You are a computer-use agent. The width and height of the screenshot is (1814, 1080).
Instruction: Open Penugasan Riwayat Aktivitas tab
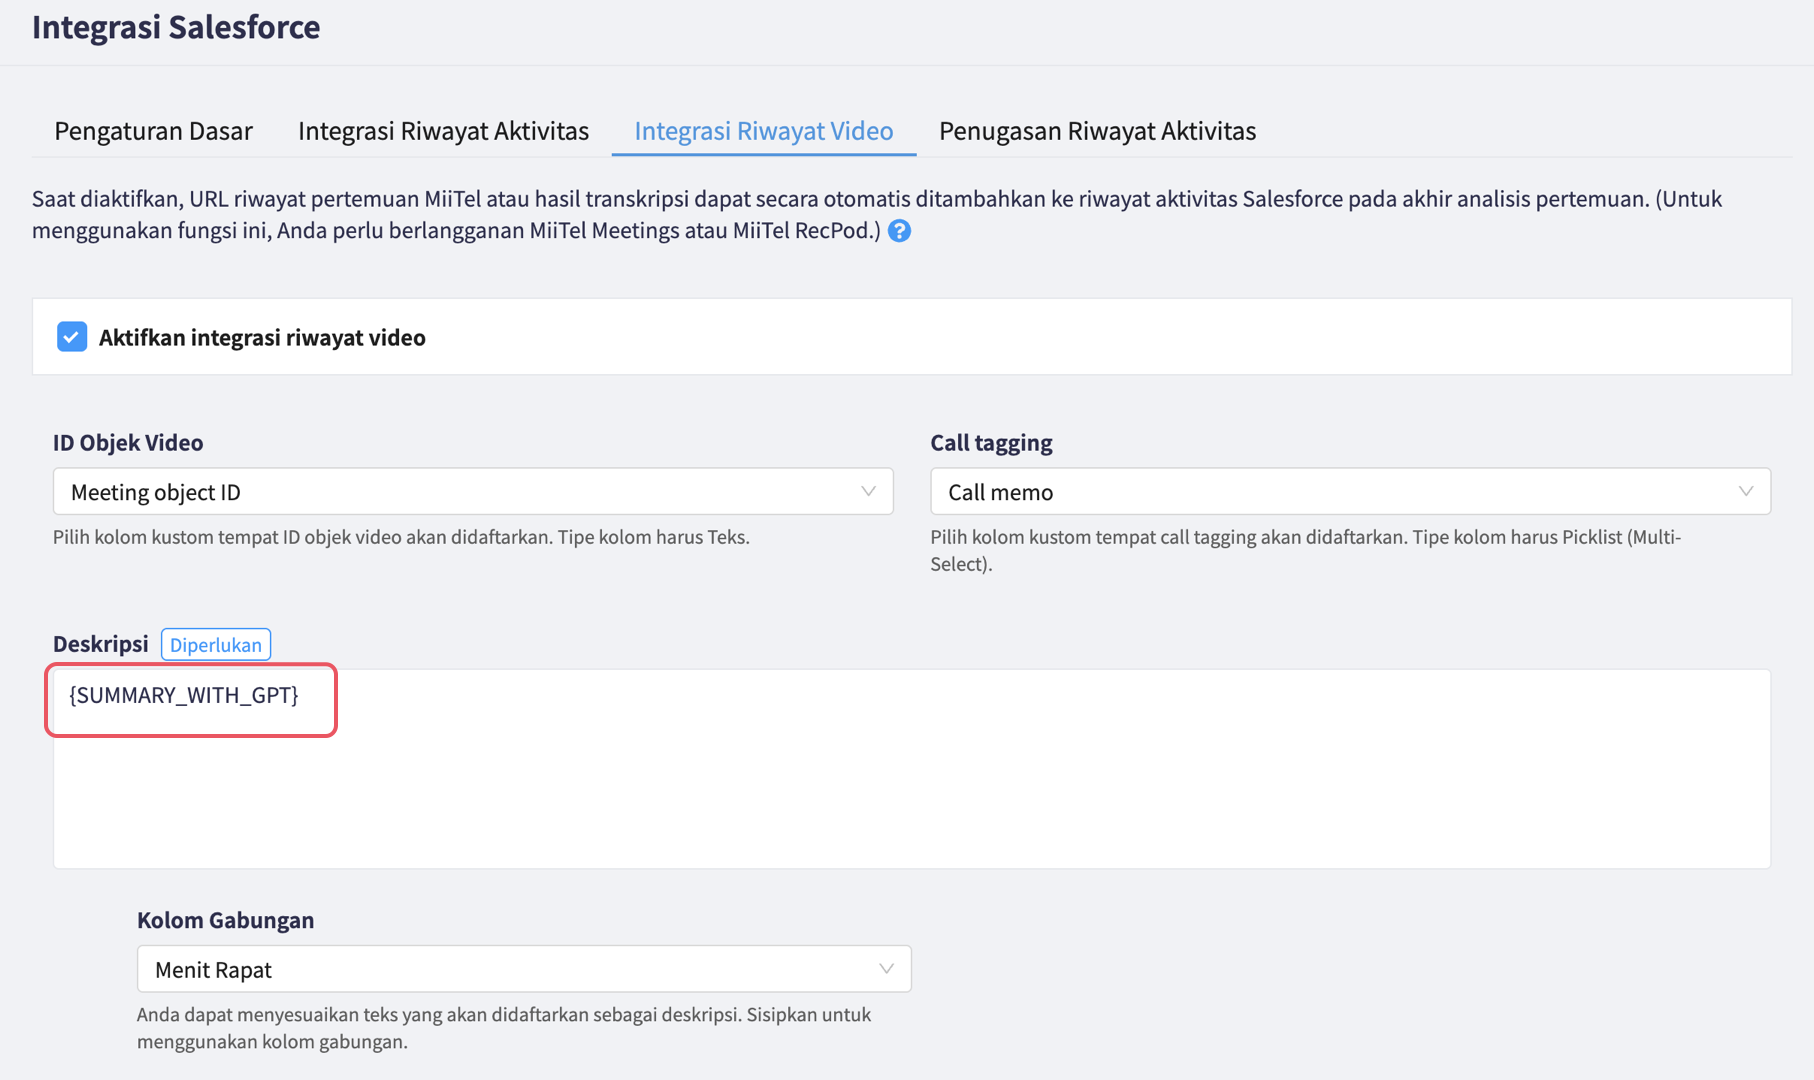tap(1097, 131)
